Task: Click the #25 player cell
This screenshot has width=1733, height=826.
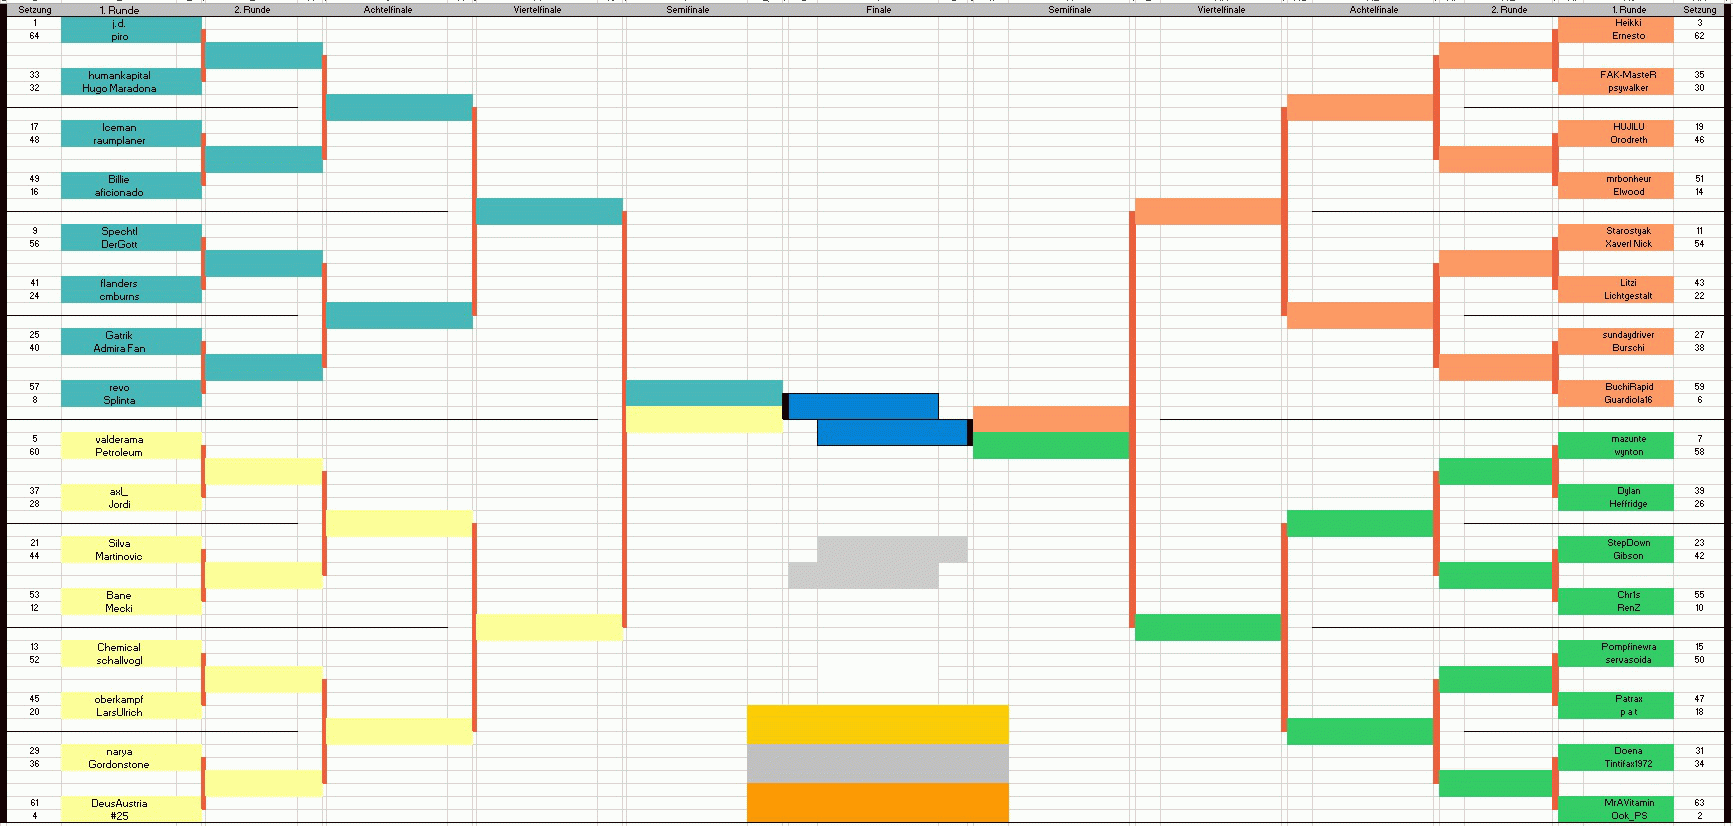Action: pyautogui.click(x=131, y=816)
